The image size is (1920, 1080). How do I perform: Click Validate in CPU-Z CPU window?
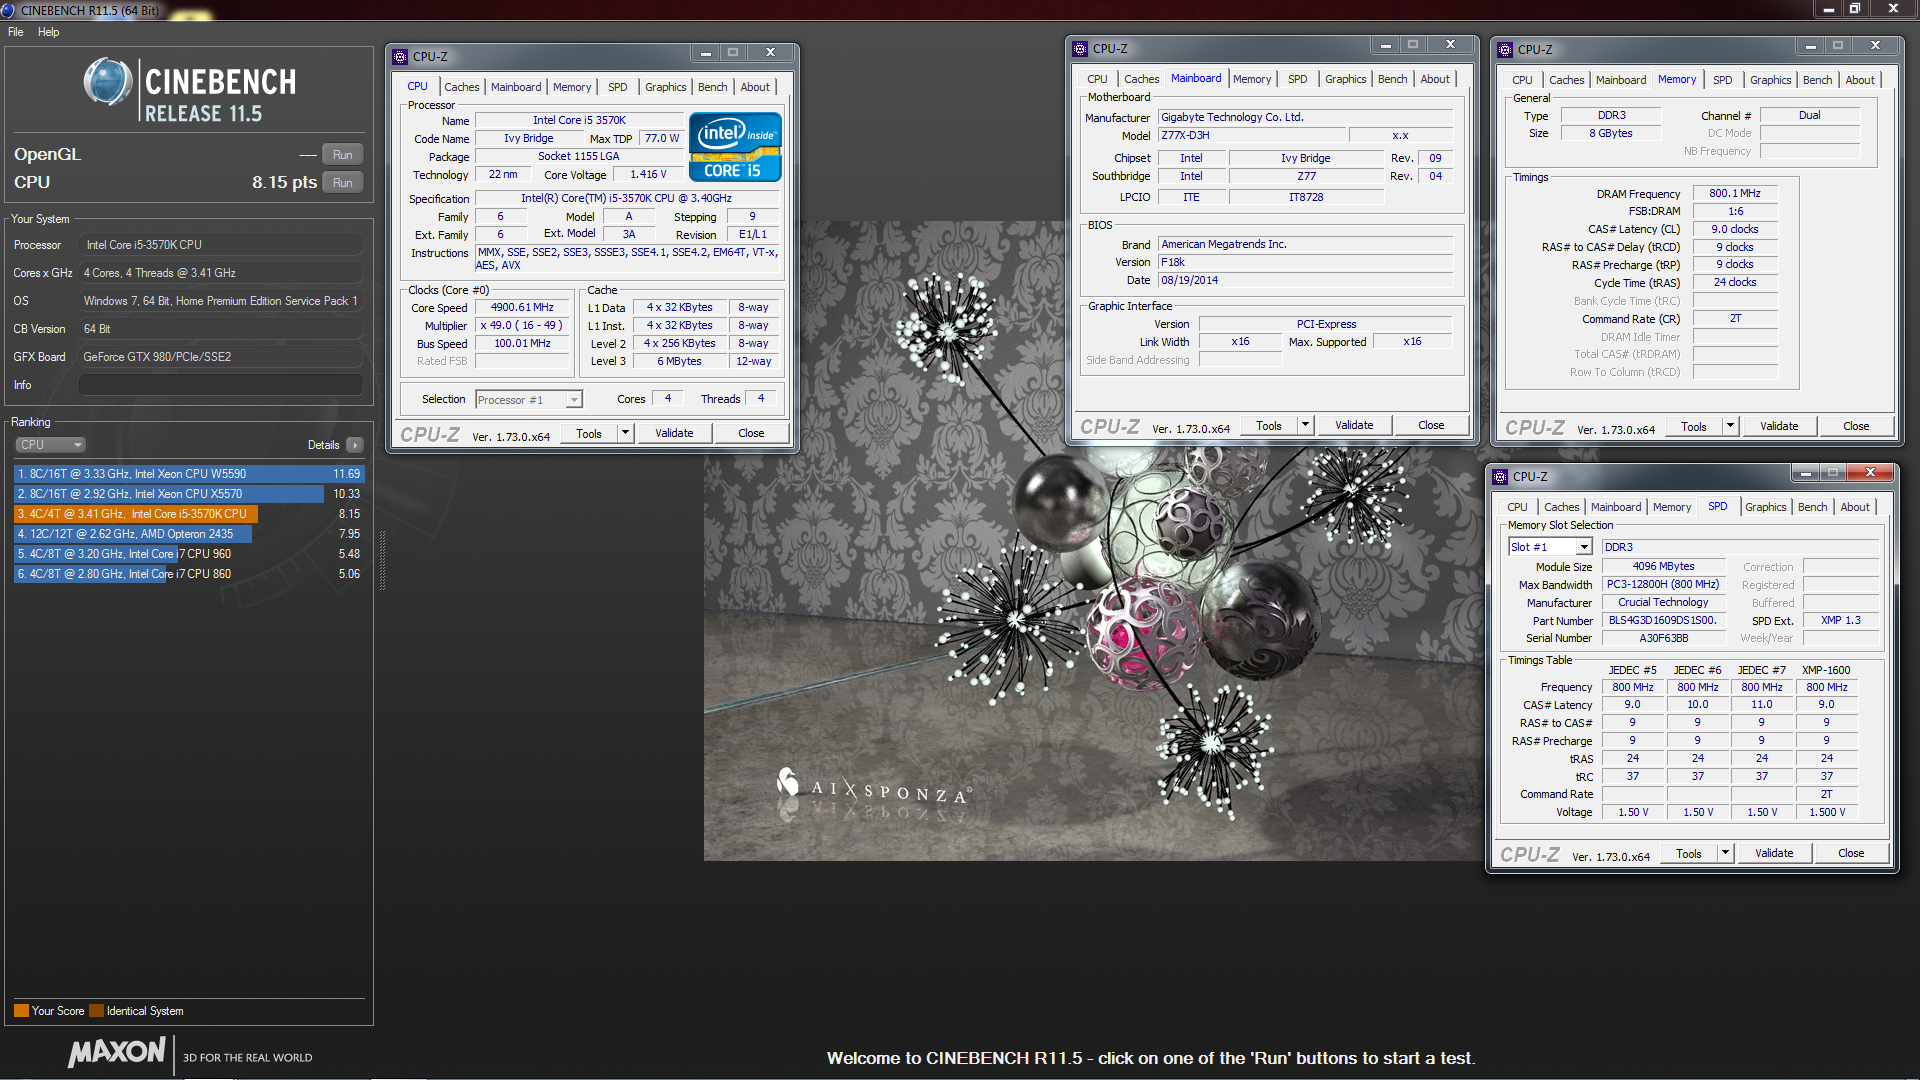coord(674,433)
